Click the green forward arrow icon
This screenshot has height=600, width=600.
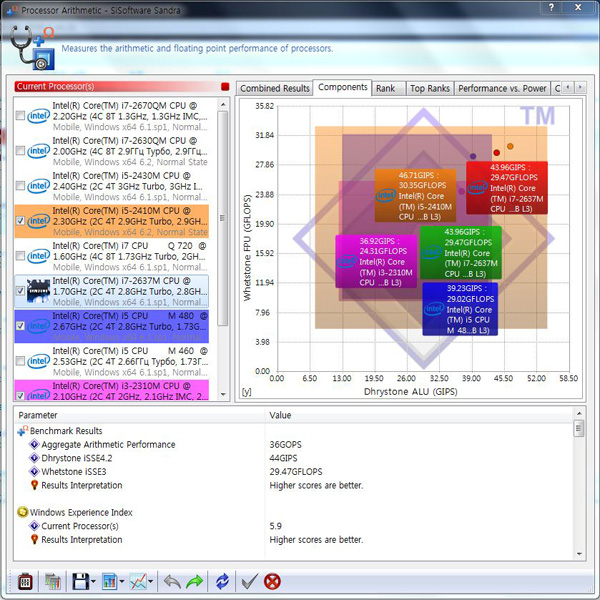tap(194, 582)
